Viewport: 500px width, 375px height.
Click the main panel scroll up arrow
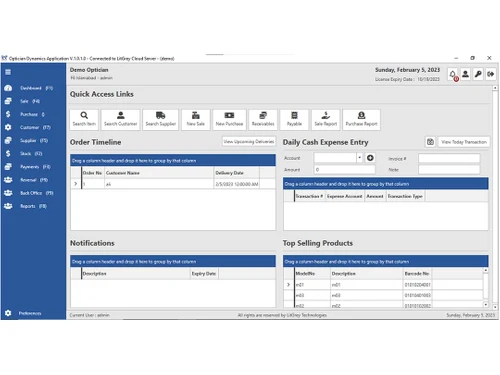(x=495, y=88)
